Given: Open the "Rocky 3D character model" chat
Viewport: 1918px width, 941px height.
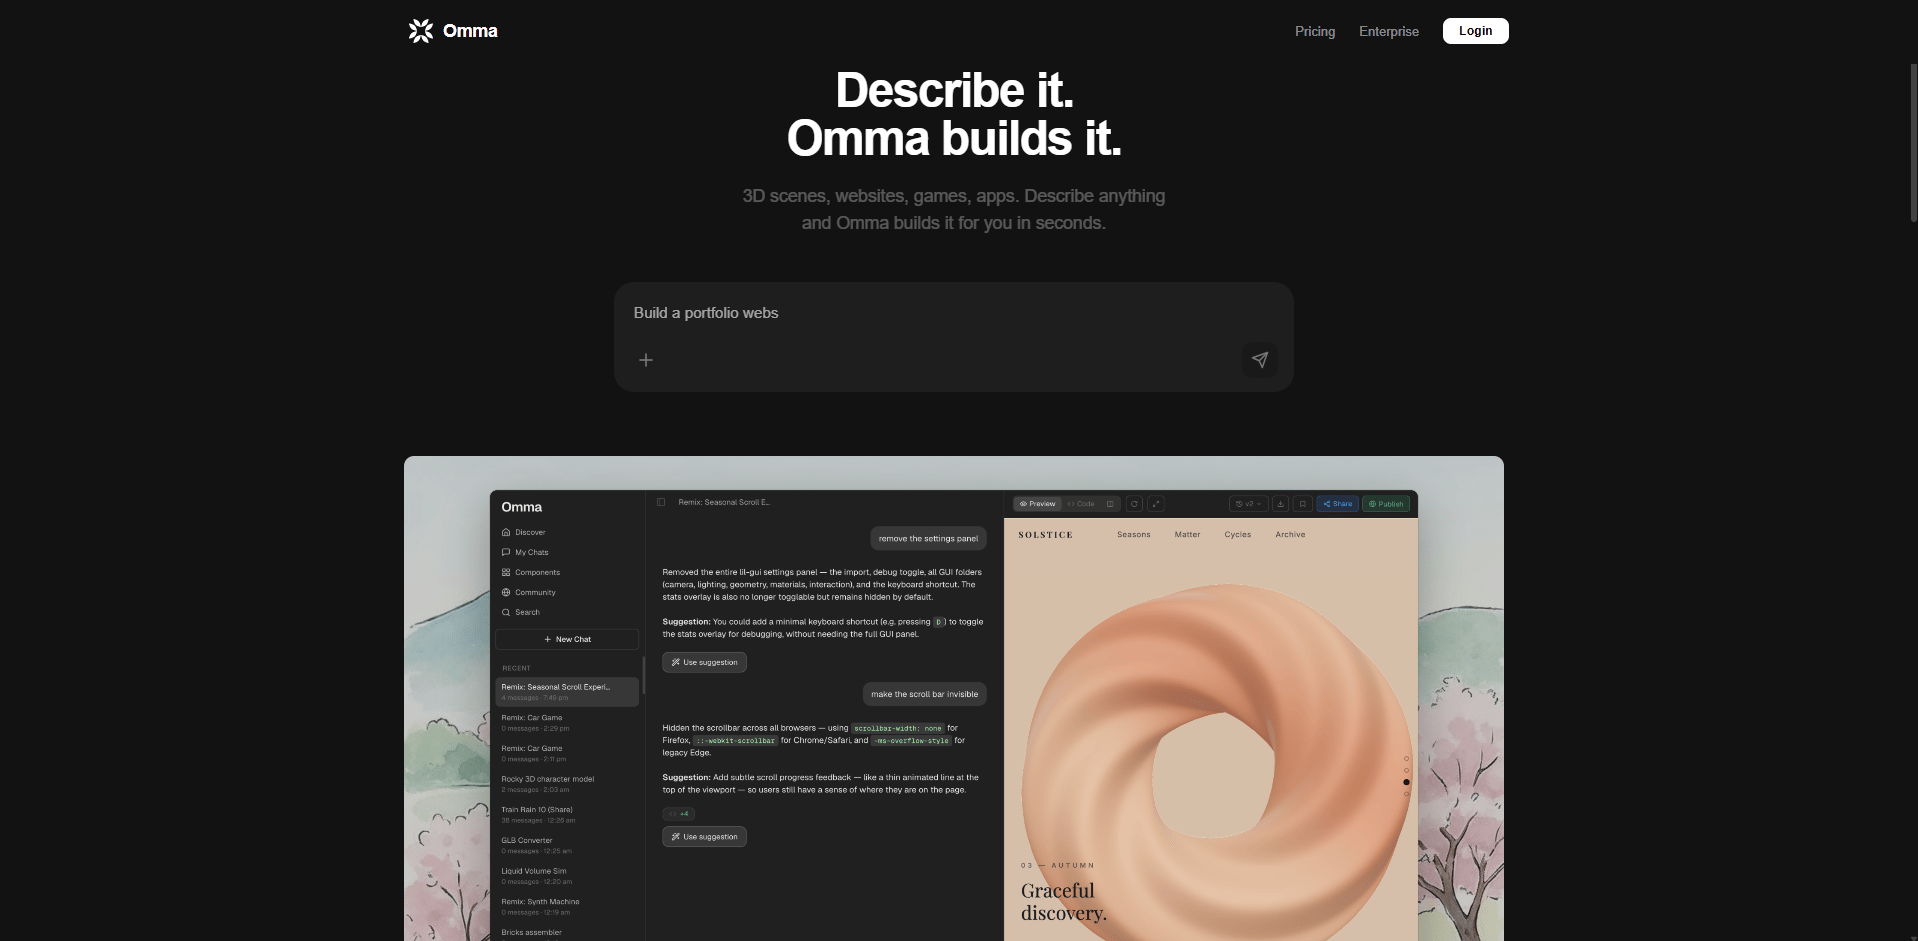Looking at the screenshot, I should click(x=567, y=784).
